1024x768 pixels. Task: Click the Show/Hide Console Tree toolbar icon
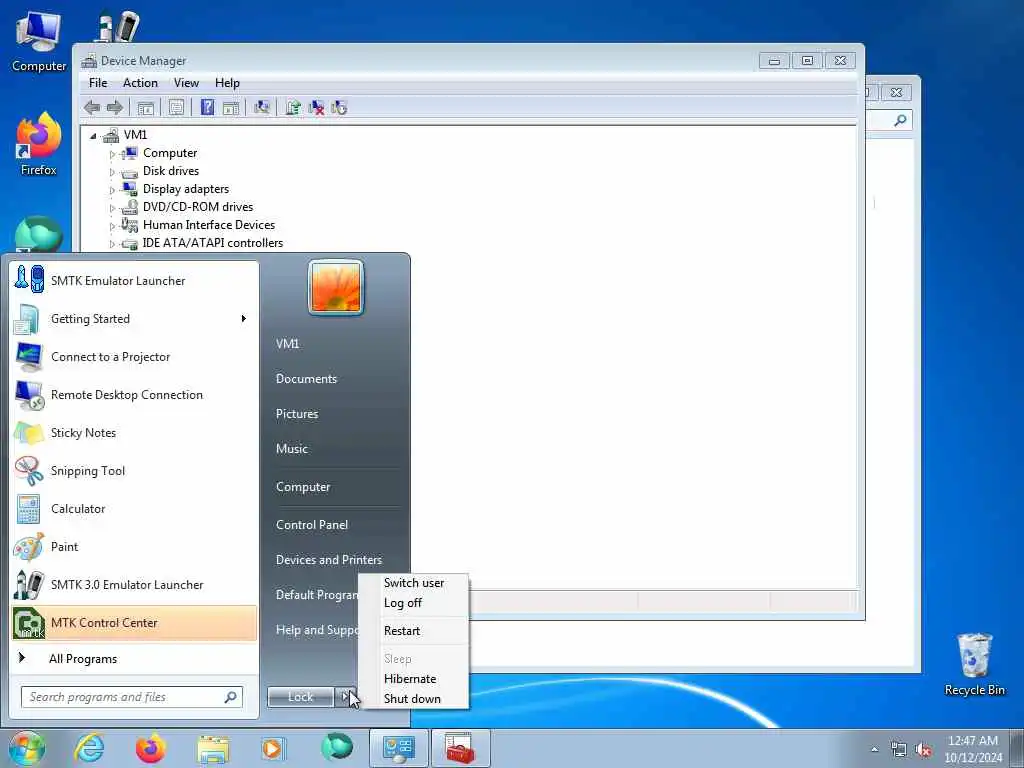[146, 108]
